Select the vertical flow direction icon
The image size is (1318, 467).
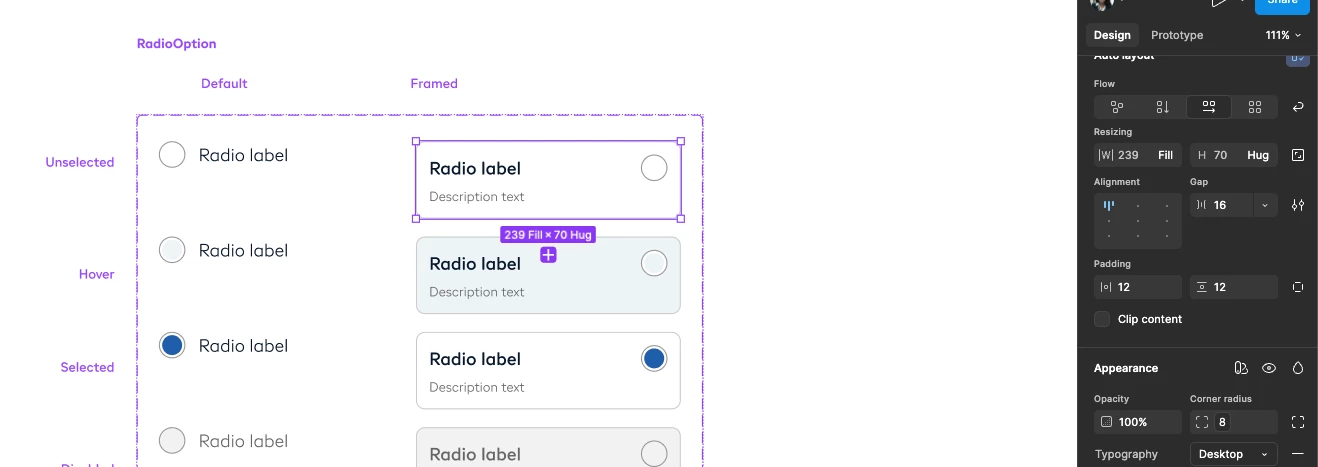pos(1162,107)
